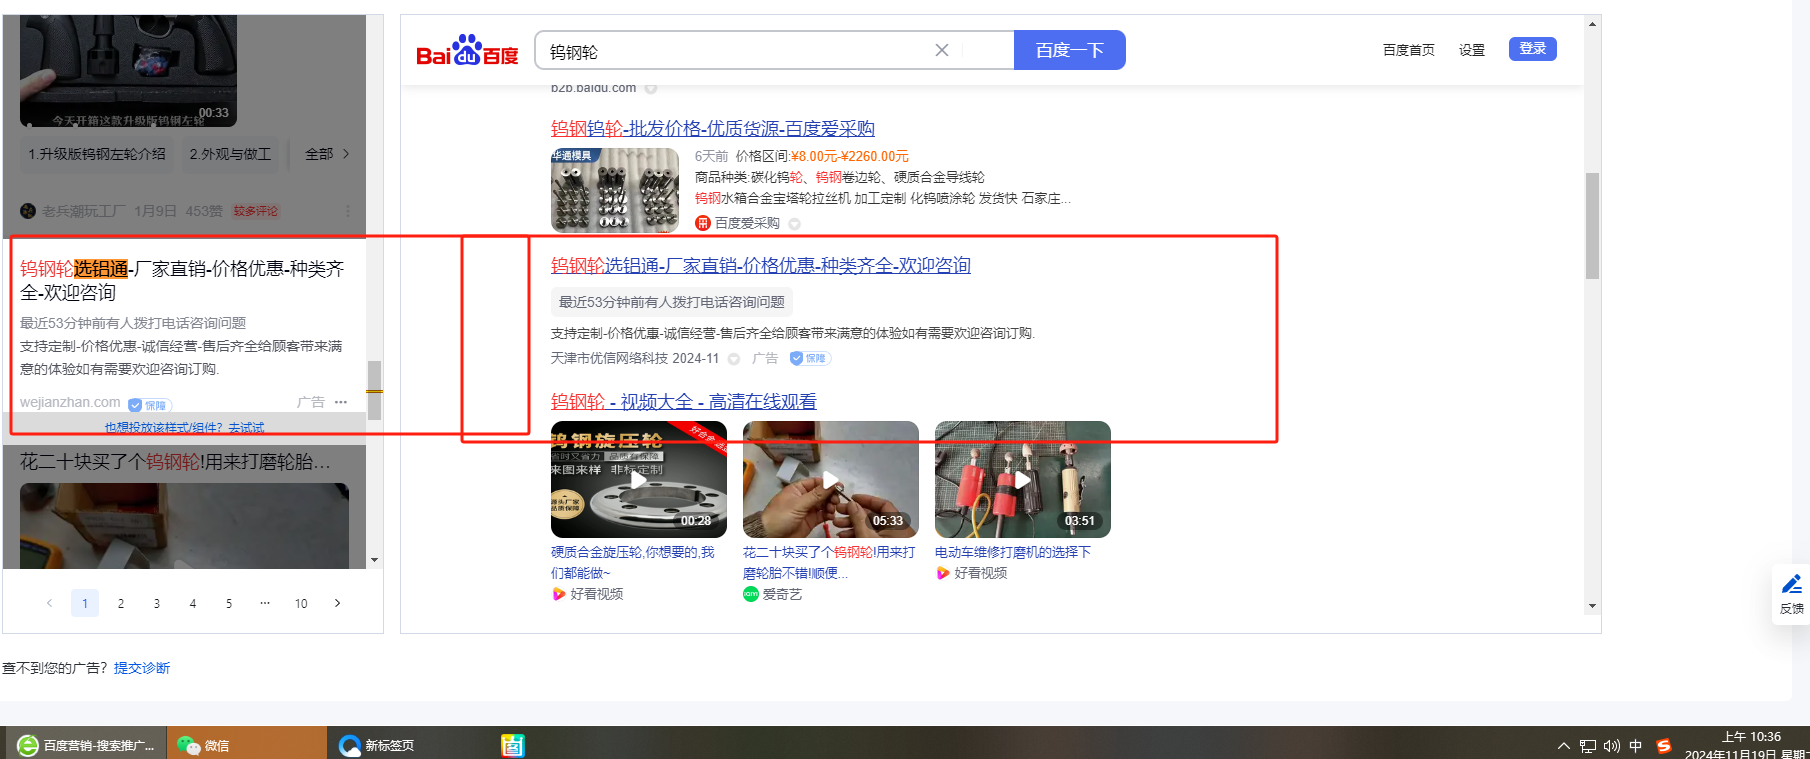Select page 1 in the pagination

tap(85, 603)
